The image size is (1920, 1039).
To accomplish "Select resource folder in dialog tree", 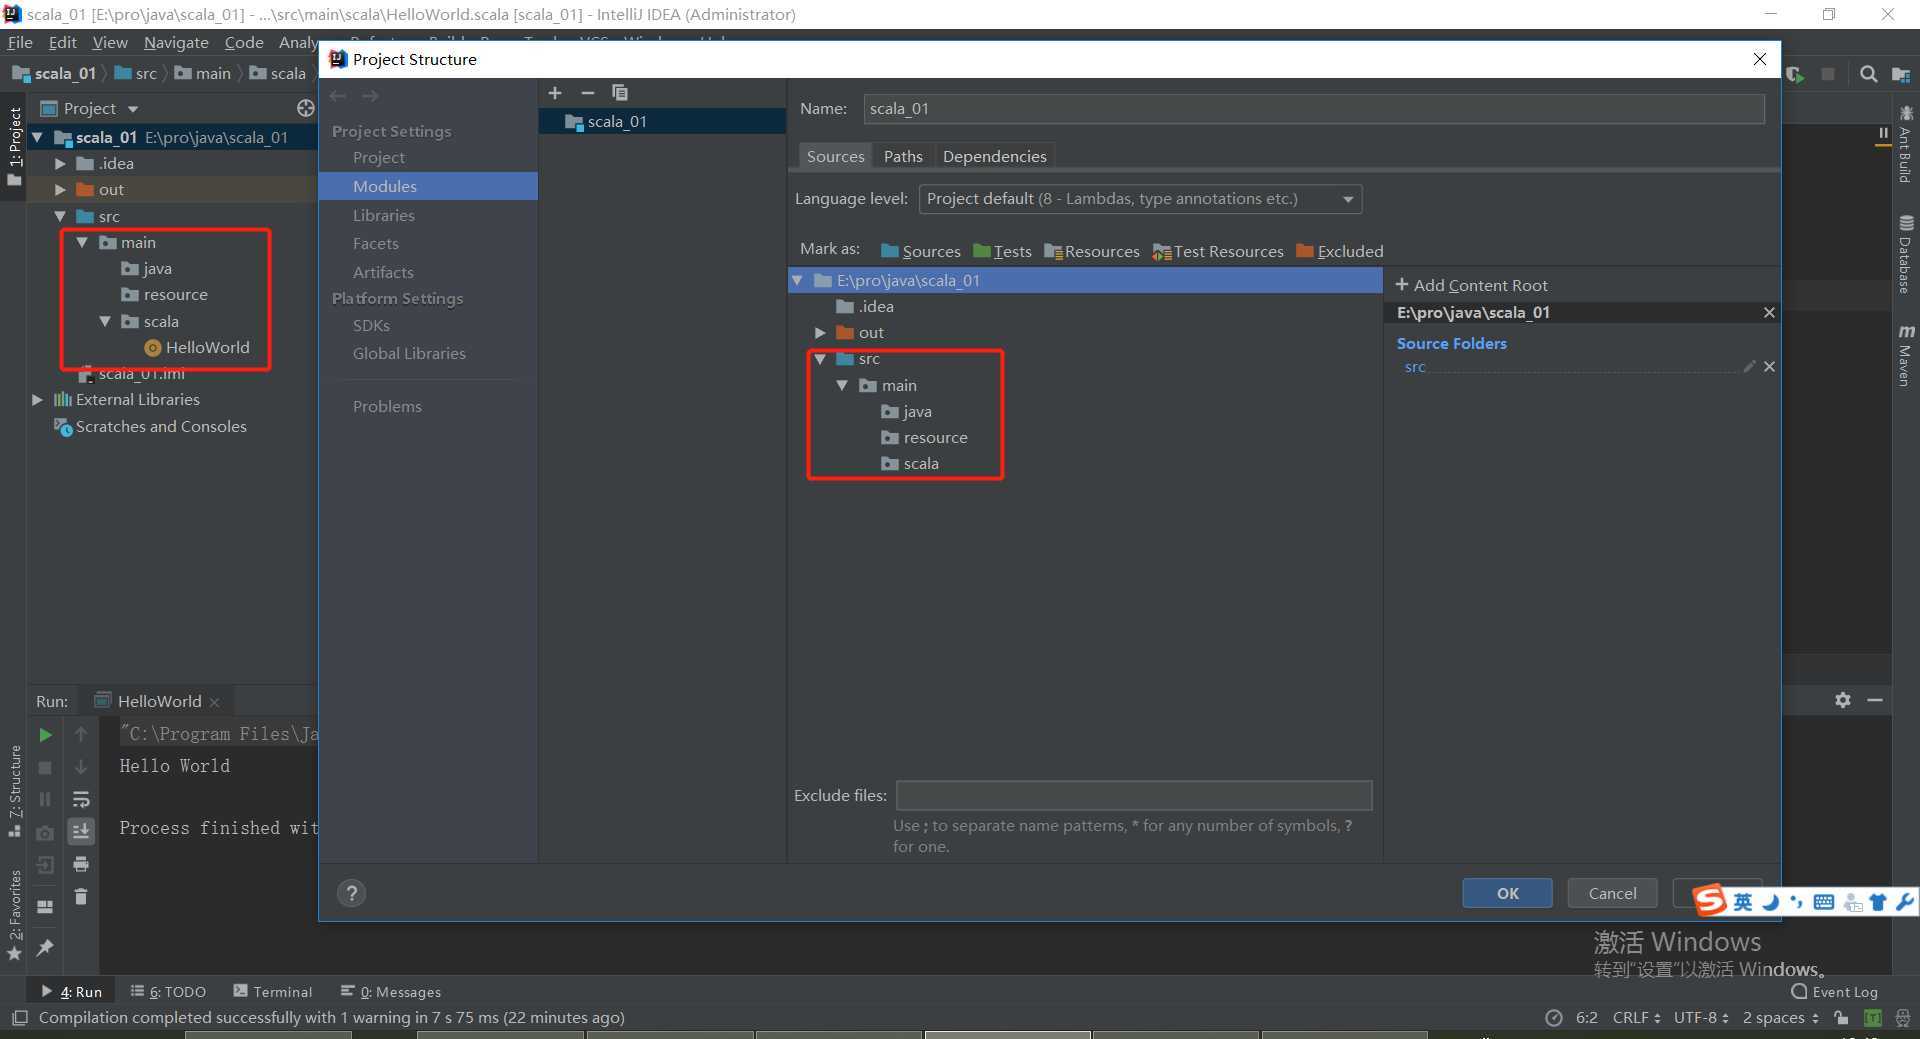I will pyautogui.click(x=924, y=437).
